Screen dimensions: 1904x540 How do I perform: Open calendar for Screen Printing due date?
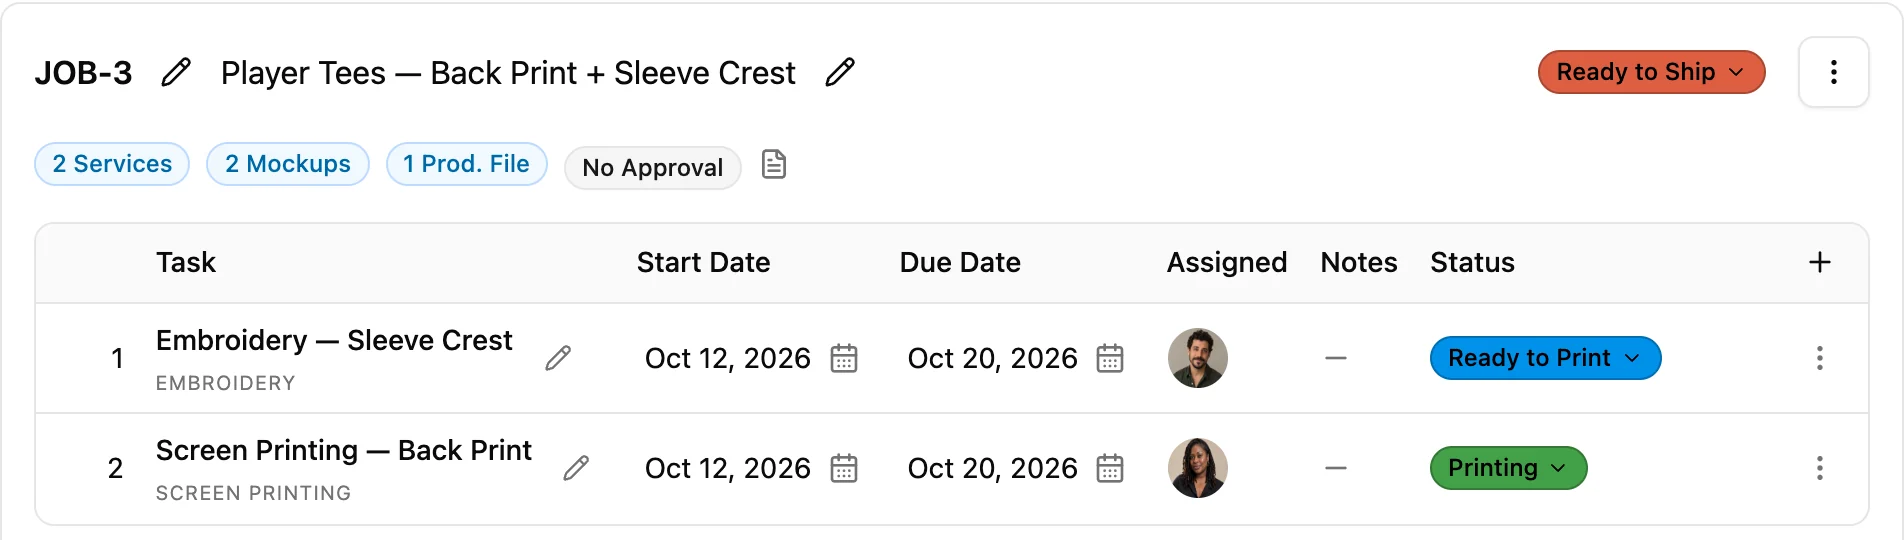(1110, 468)
